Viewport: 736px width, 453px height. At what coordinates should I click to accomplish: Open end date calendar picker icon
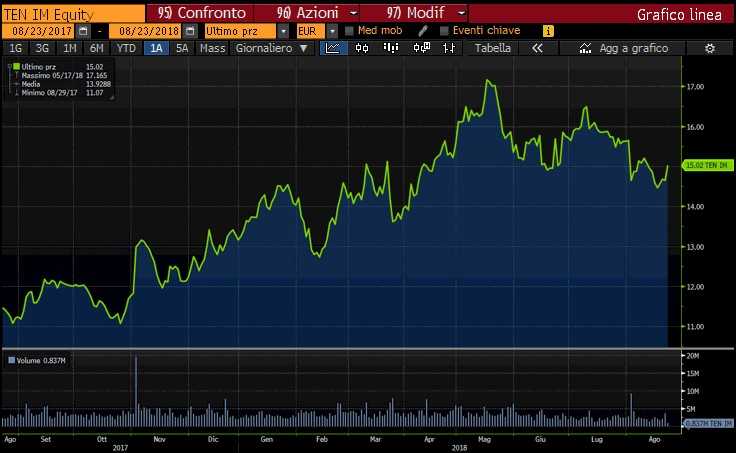[x=190, y=31]
